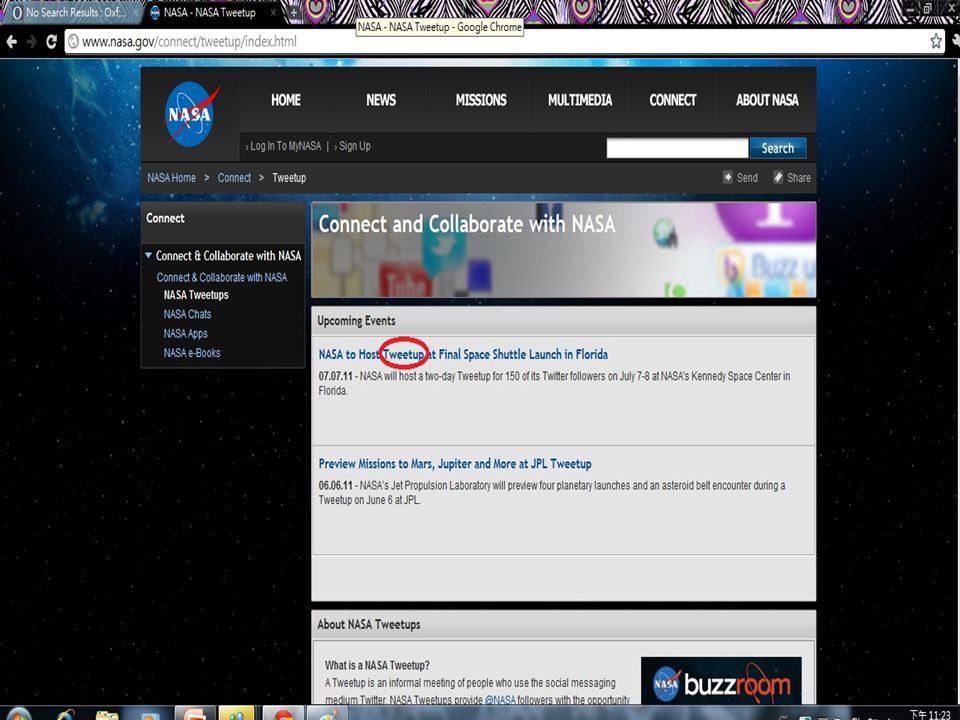Viewport: 960px width, 720px height.
Task: Open the HOME menu
Action: click(286, 100)
